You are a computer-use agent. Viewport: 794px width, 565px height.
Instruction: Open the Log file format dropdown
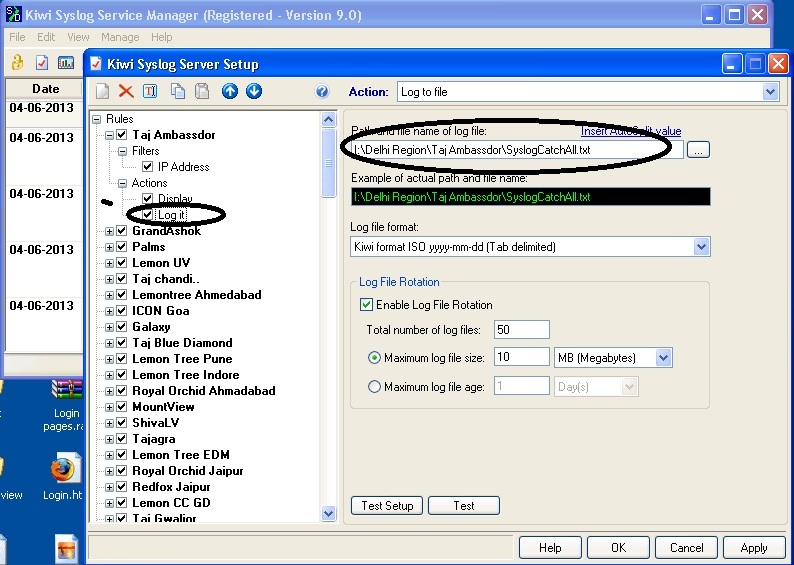point(701,247)
